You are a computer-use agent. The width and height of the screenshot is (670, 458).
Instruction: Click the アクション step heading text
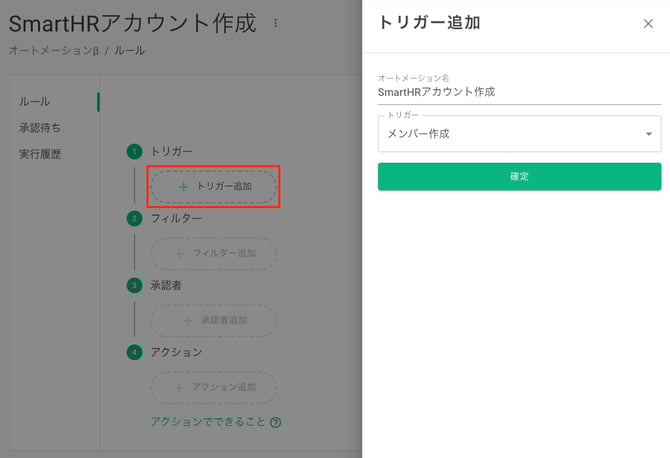tap(176, 352)
